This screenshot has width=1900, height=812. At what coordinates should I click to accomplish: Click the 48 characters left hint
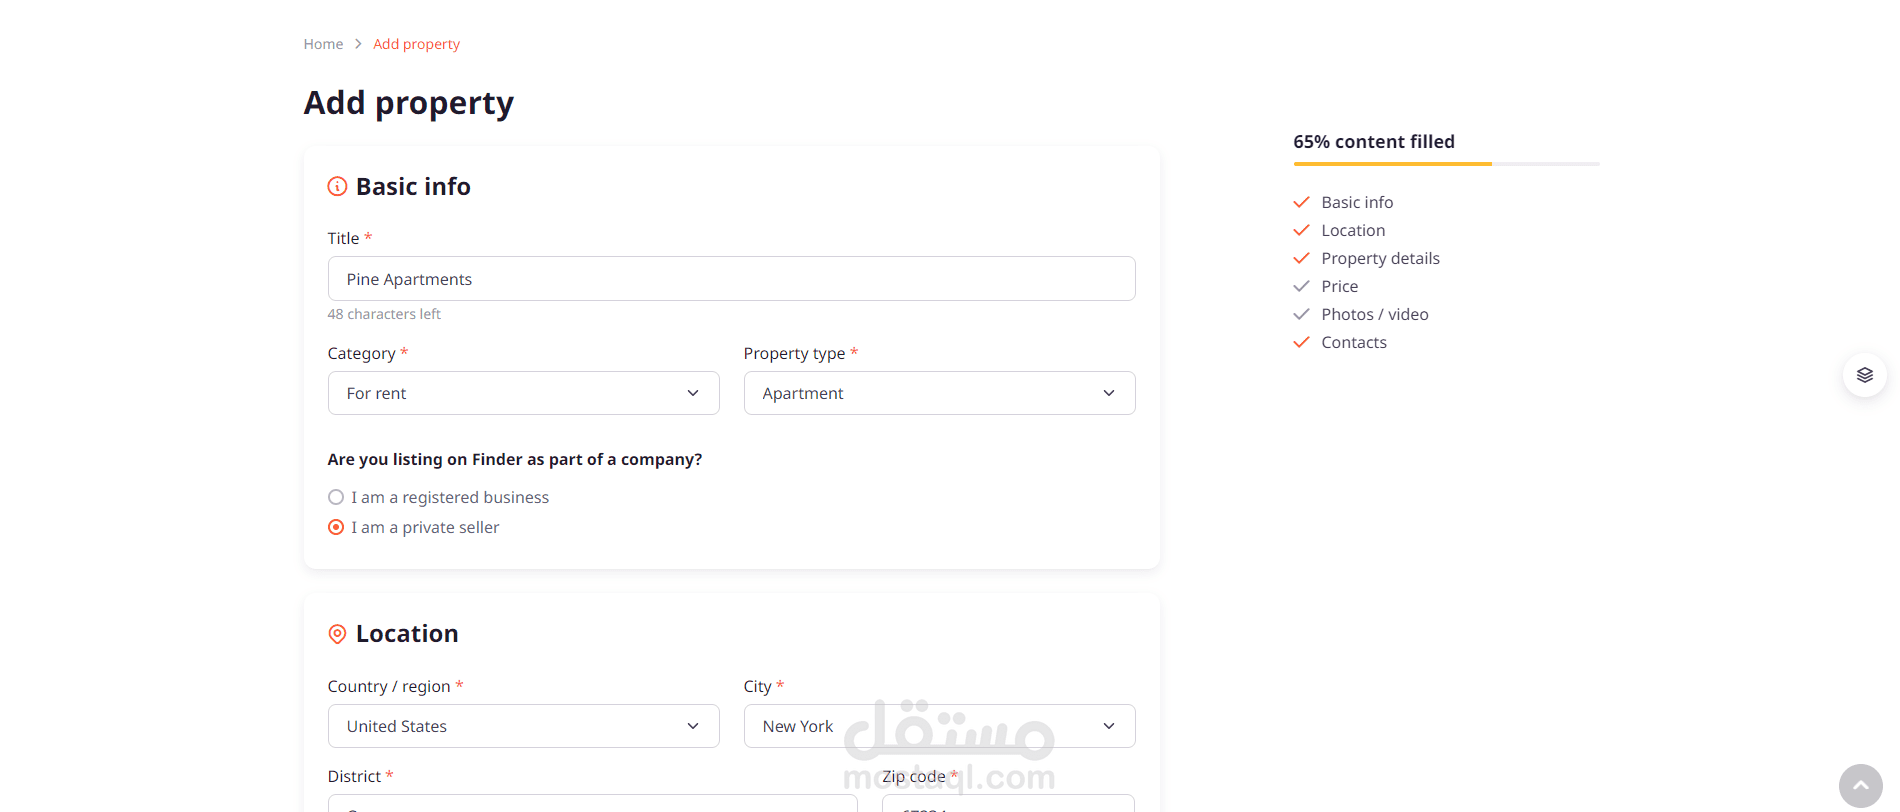click(384, 314)
